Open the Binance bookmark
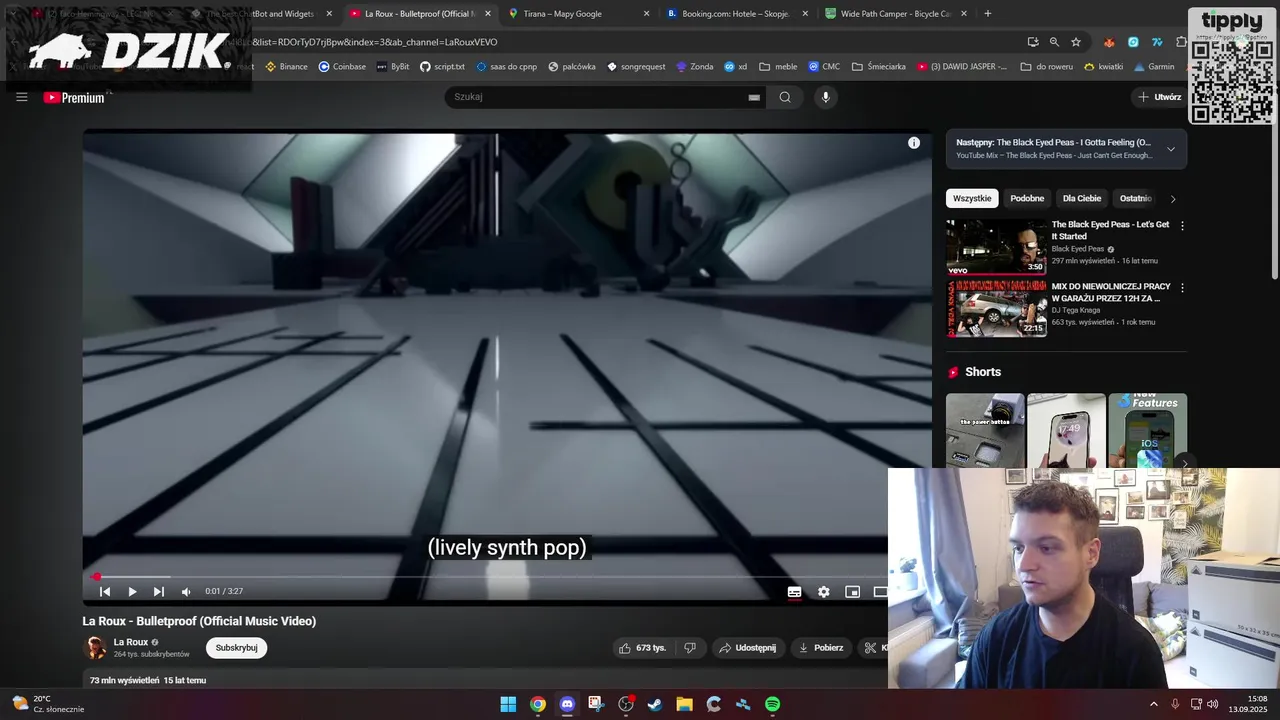Viewport: 1280px width, 720px height. coord(286,67)
